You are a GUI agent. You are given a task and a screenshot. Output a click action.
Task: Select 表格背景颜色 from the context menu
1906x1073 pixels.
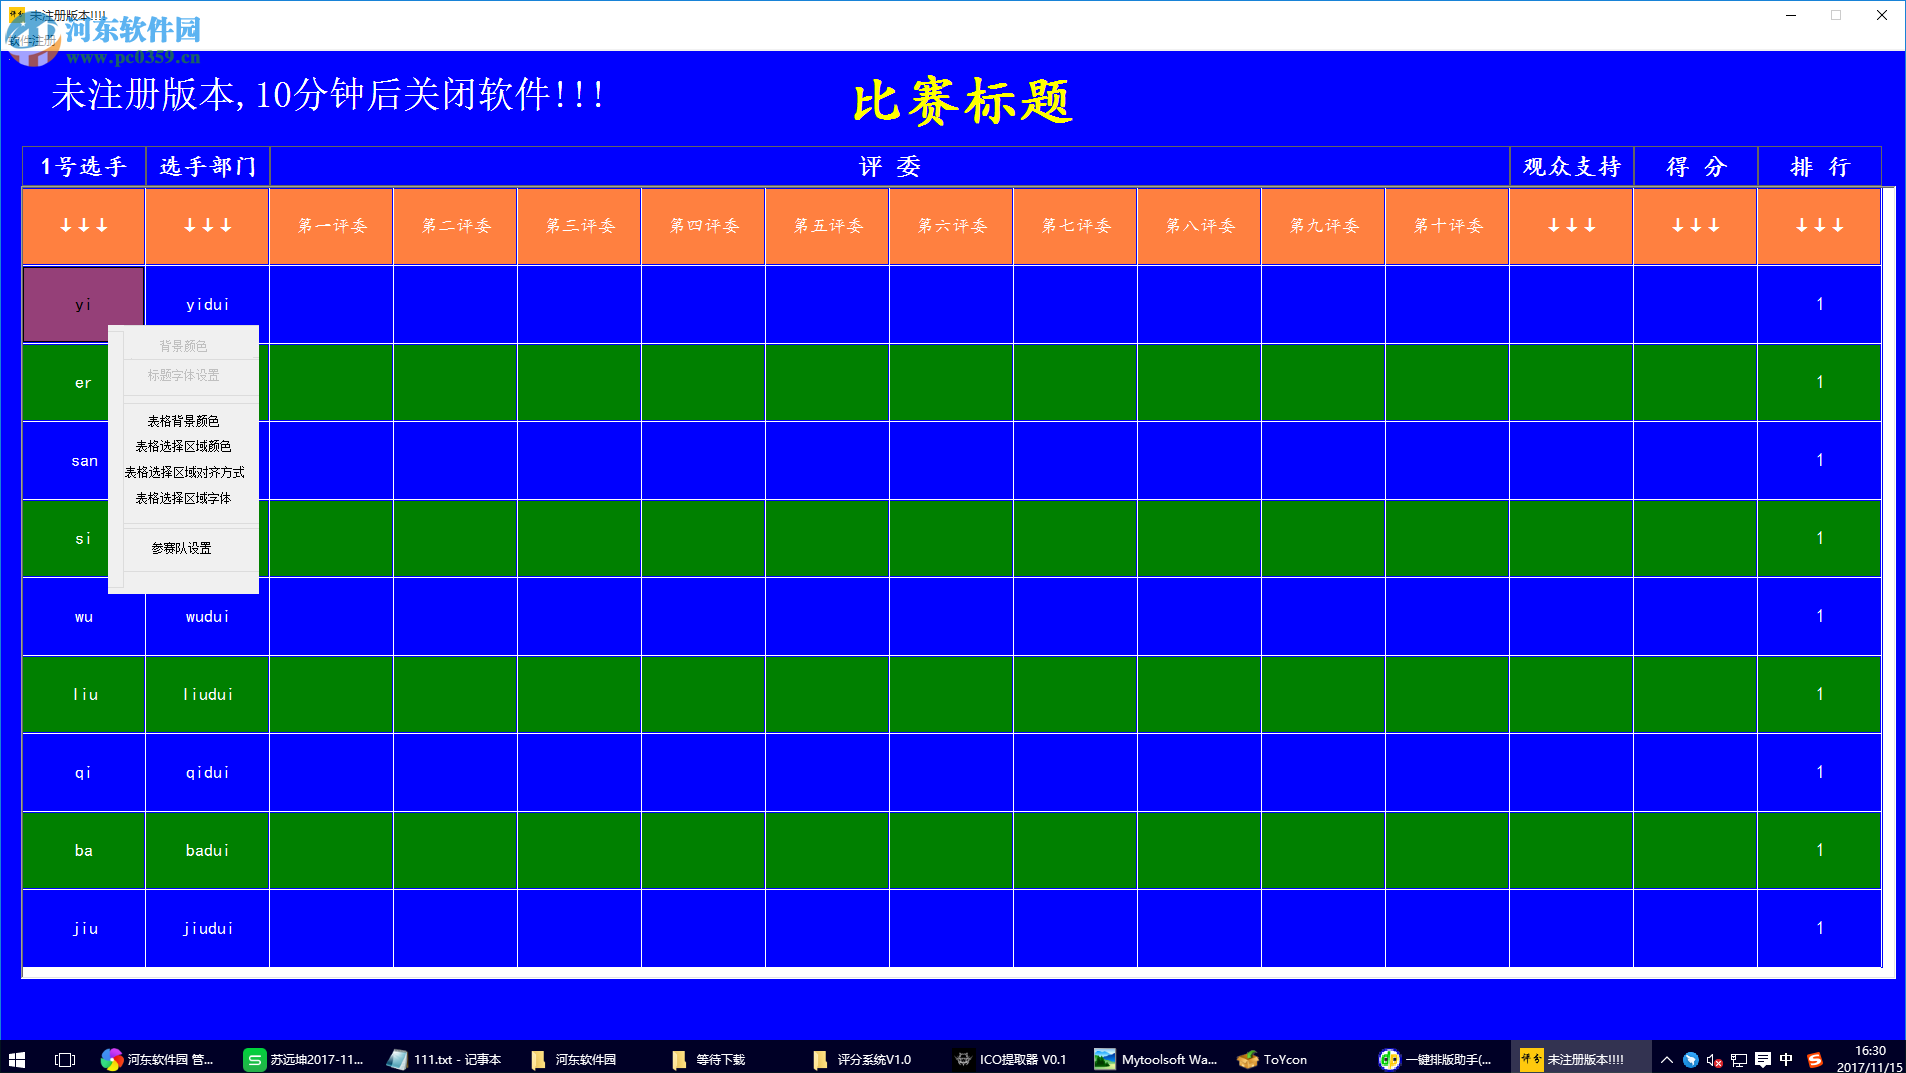click(x=183, y=421)
